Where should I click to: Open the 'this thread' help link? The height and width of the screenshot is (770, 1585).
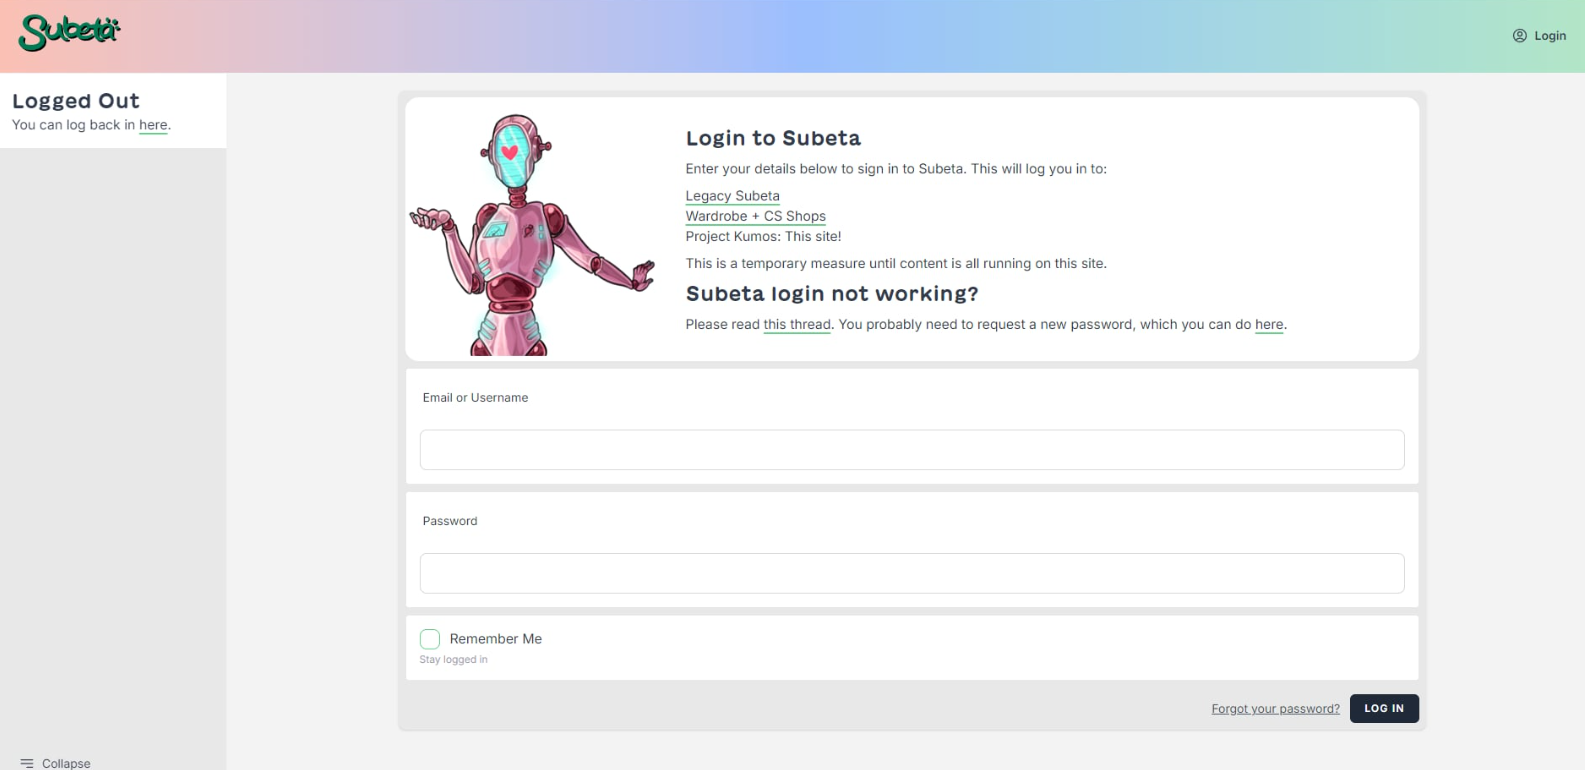click(x=797, y=324)
